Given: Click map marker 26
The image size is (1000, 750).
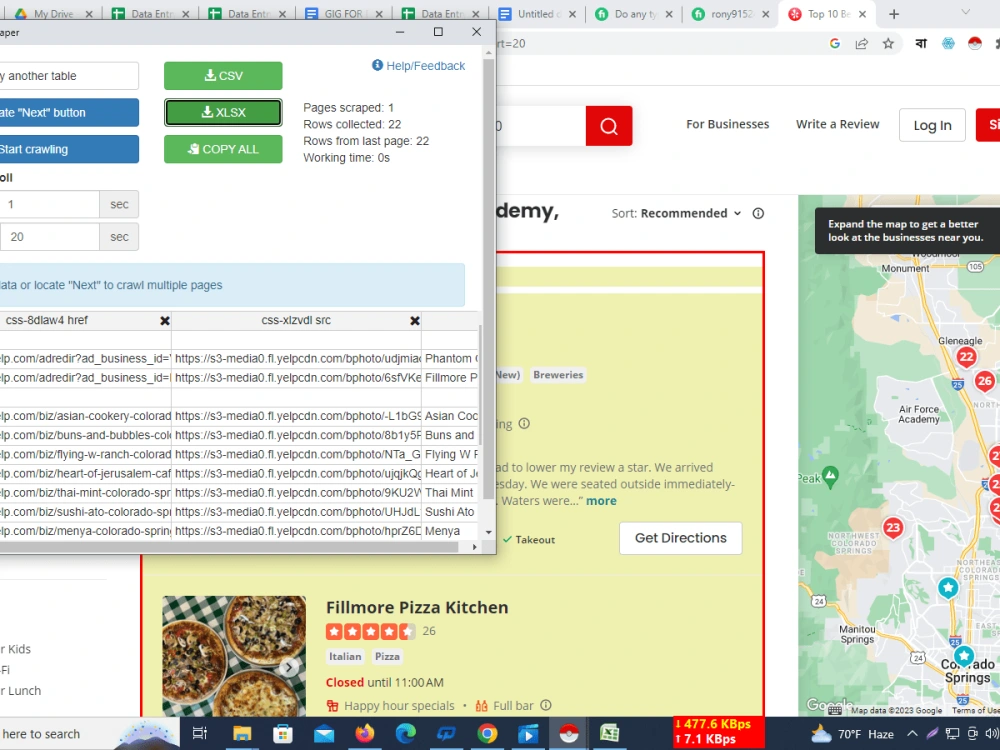Looking at the screenshot, I should click(984, 381).
